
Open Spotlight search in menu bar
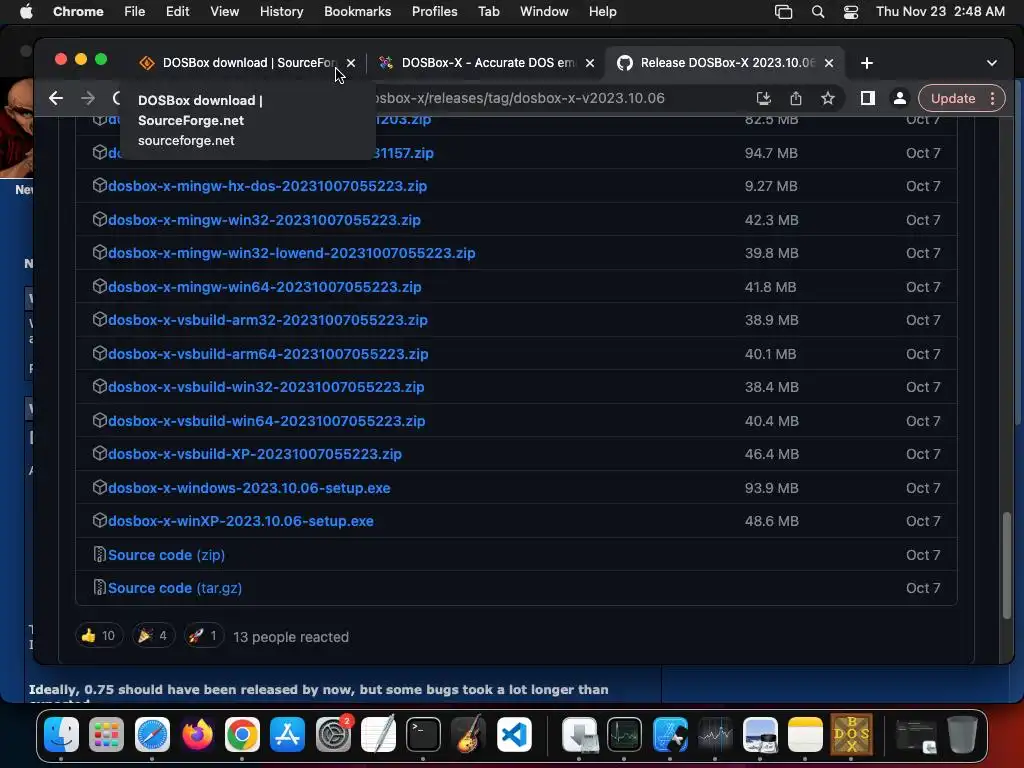coord(818,12)
